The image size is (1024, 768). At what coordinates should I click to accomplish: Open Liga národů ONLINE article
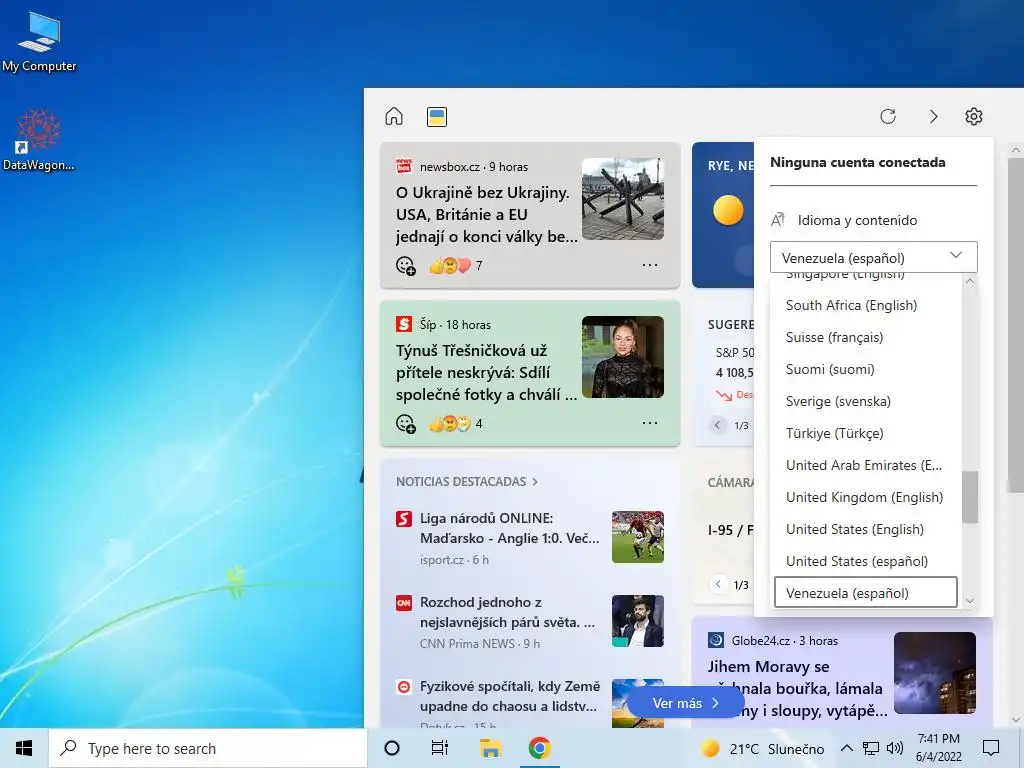coord(509,528)
